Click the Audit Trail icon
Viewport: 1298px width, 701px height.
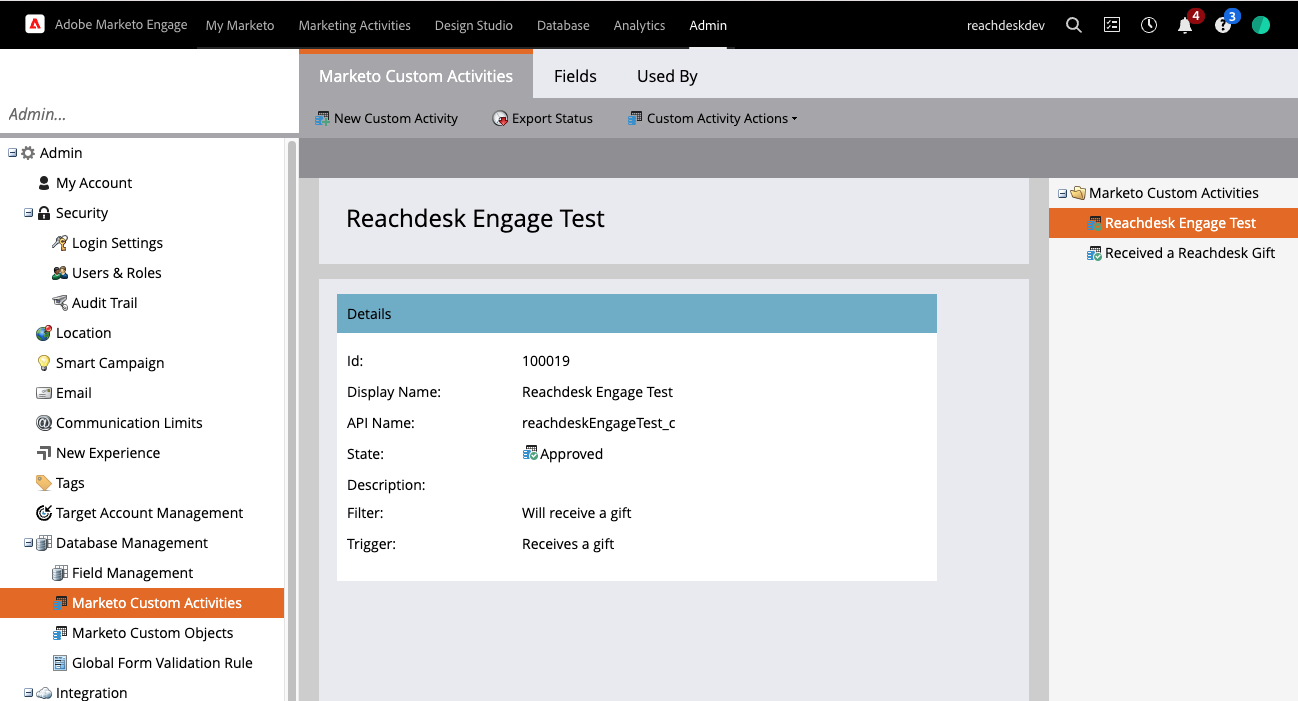pyautogui.click(x=60, y=303)
